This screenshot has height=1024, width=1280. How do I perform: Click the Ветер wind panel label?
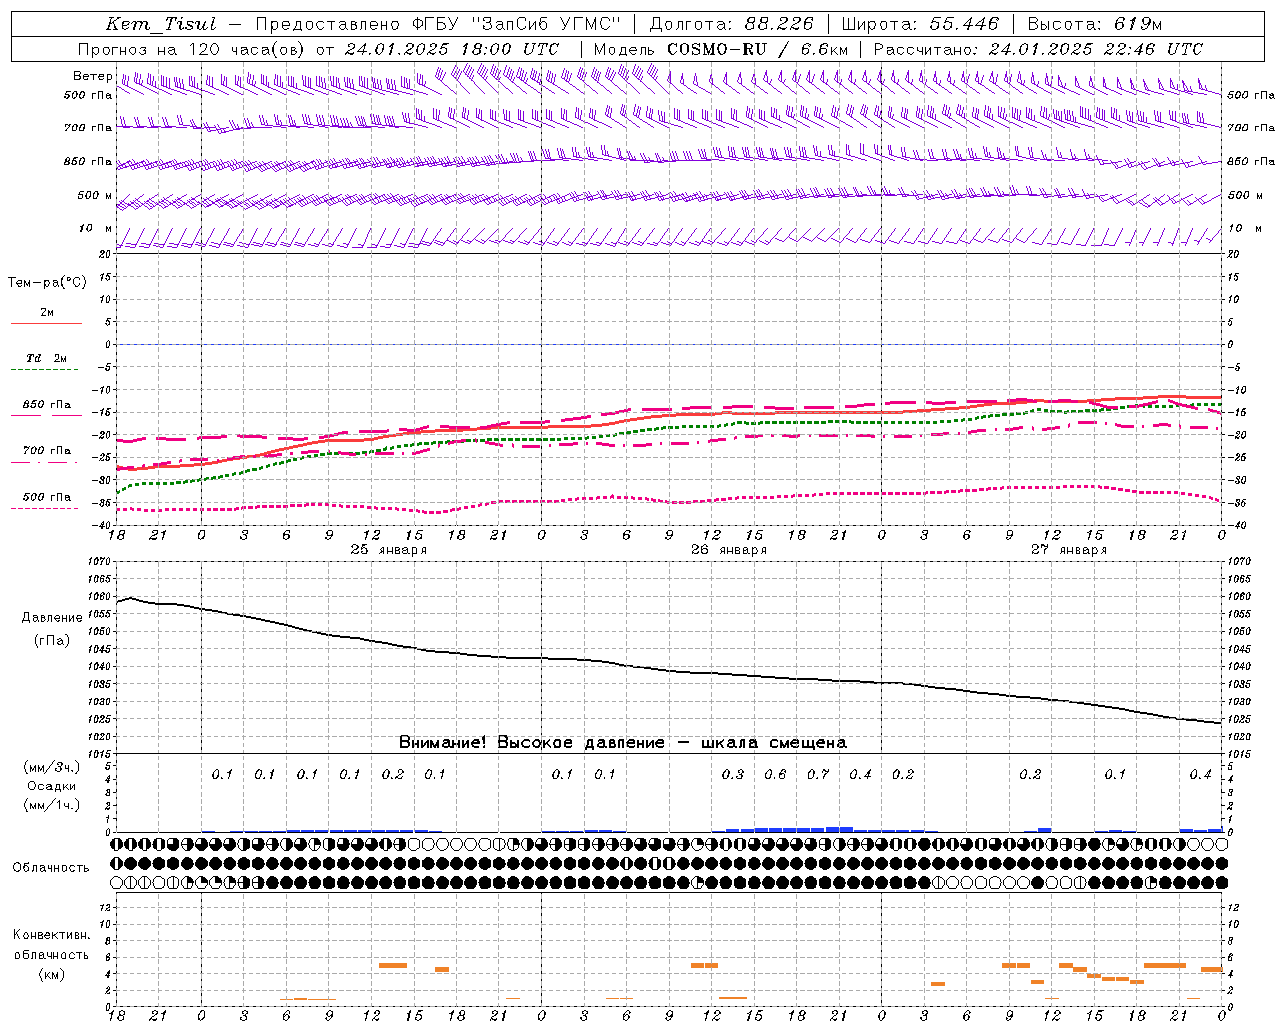tap(92, 76)
